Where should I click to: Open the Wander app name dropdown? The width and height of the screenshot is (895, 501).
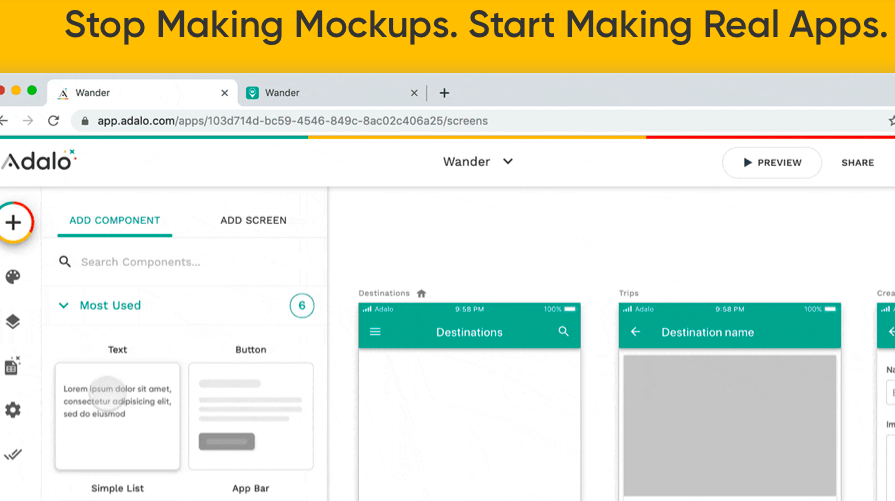tap(478, 161)
